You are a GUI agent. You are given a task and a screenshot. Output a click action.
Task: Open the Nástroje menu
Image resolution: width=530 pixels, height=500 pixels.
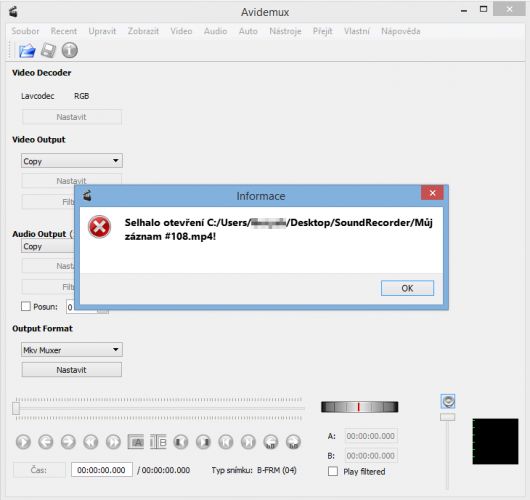pyautogui.click(x=285, y=31)
